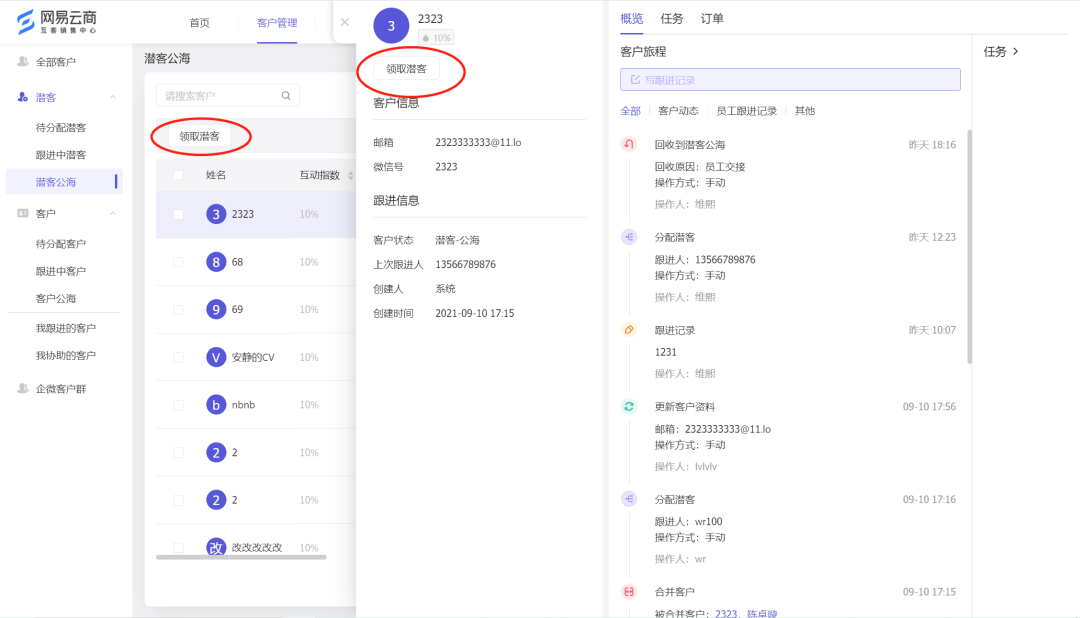Viewport: 1080px width, 618px height.
Task: Click the 领取潜客 button above the list
Action: pos(198,135)
